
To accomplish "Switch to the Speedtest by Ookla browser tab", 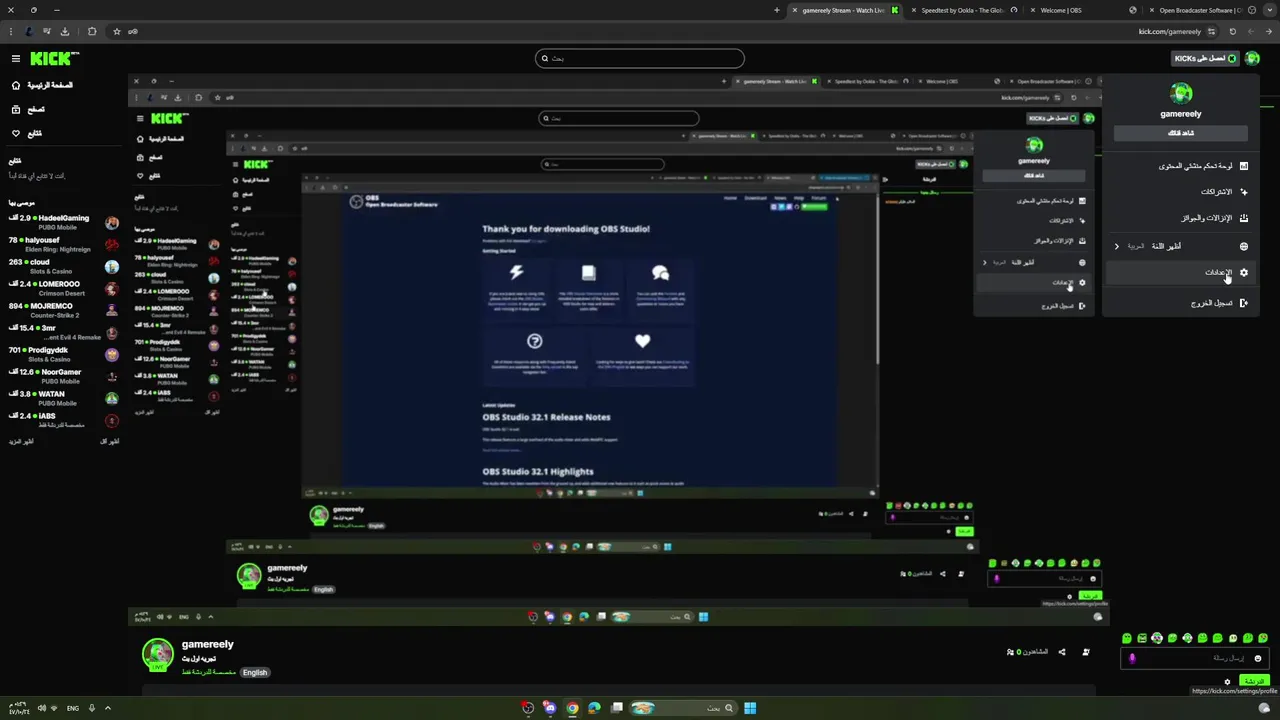I will (963, 10).
